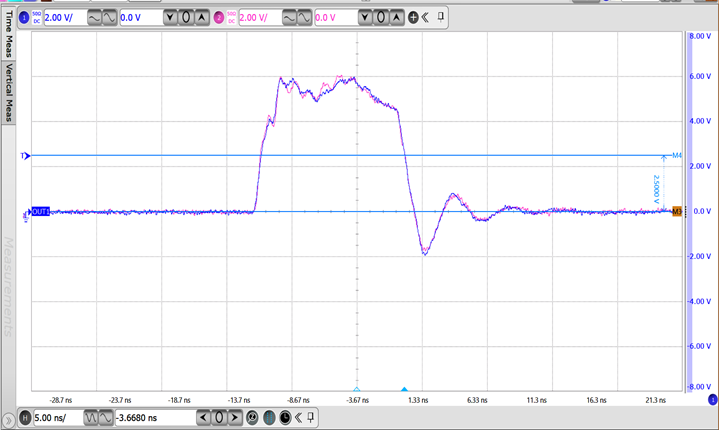Viewport: 719px width, 430px height.
Task: Activate the zoom magnifier icon
Action: coord(252,418)
